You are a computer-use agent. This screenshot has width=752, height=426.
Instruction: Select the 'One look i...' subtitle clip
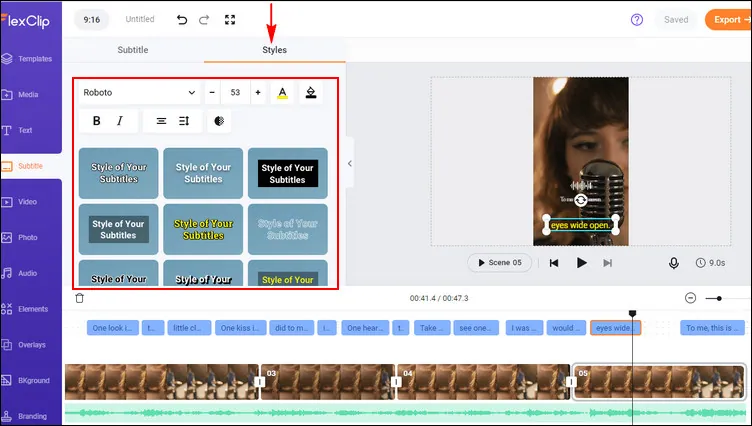[113, 328]
